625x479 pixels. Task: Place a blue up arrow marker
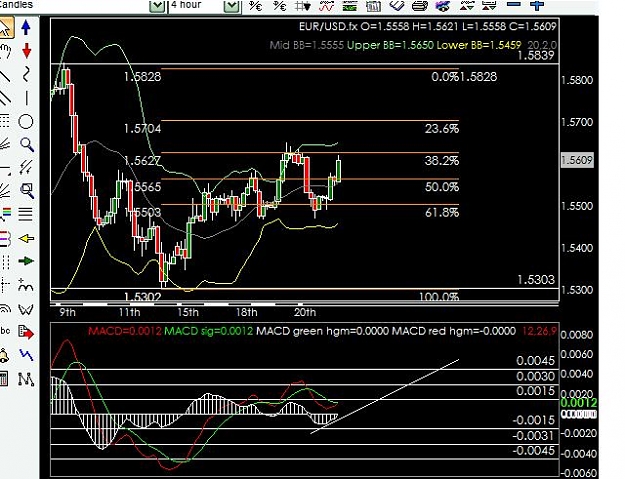(x=26, y=27)
